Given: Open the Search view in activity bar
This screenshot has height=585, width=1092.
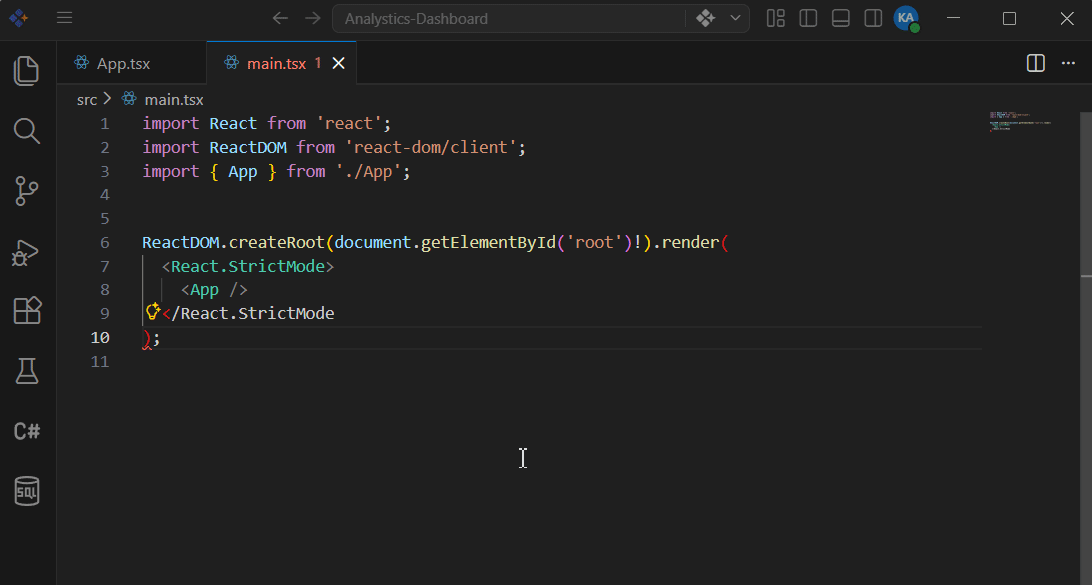Looking at the screenshot, I should [x=26, y=131].
